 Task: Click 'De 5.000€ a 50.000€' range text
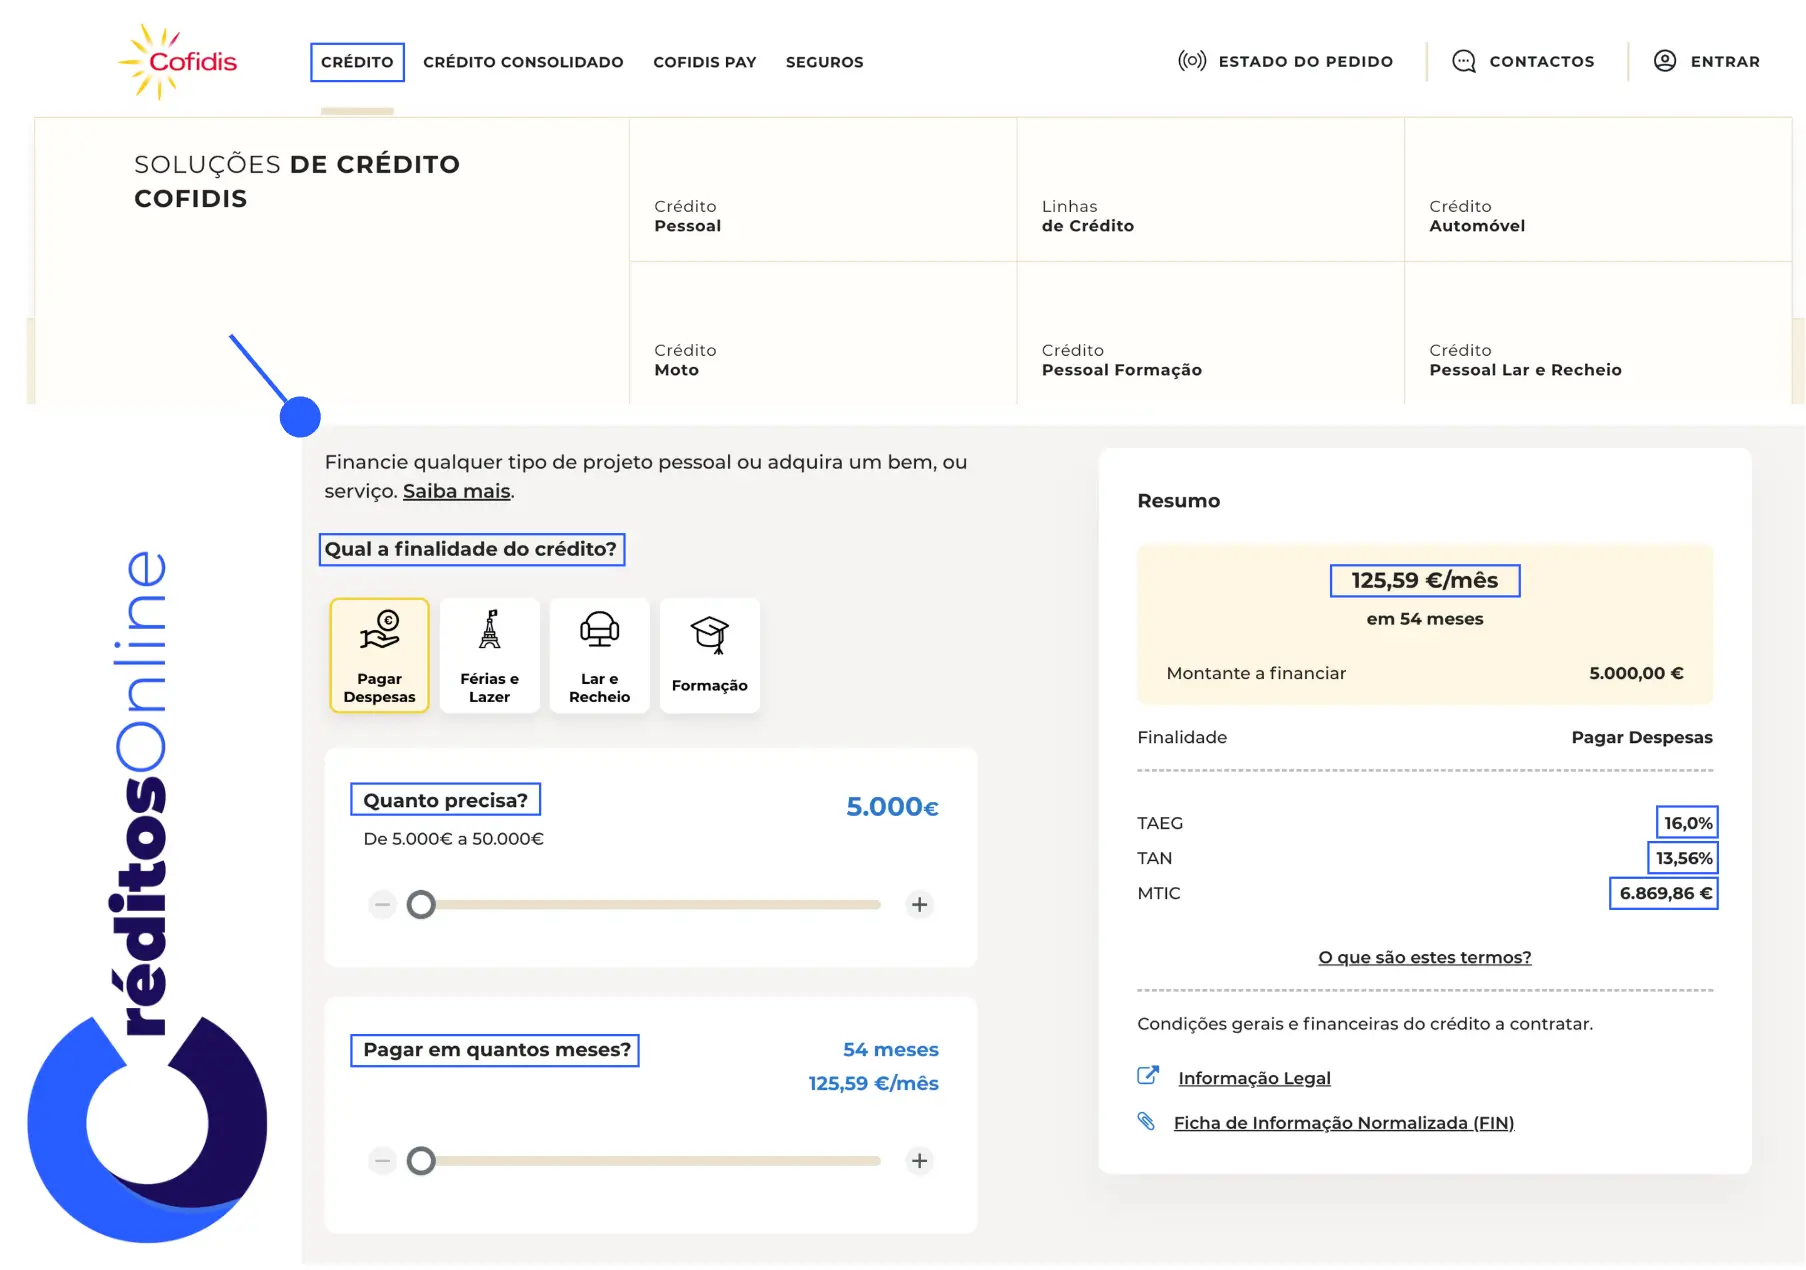pyautogui.click(x=453, y=839)
